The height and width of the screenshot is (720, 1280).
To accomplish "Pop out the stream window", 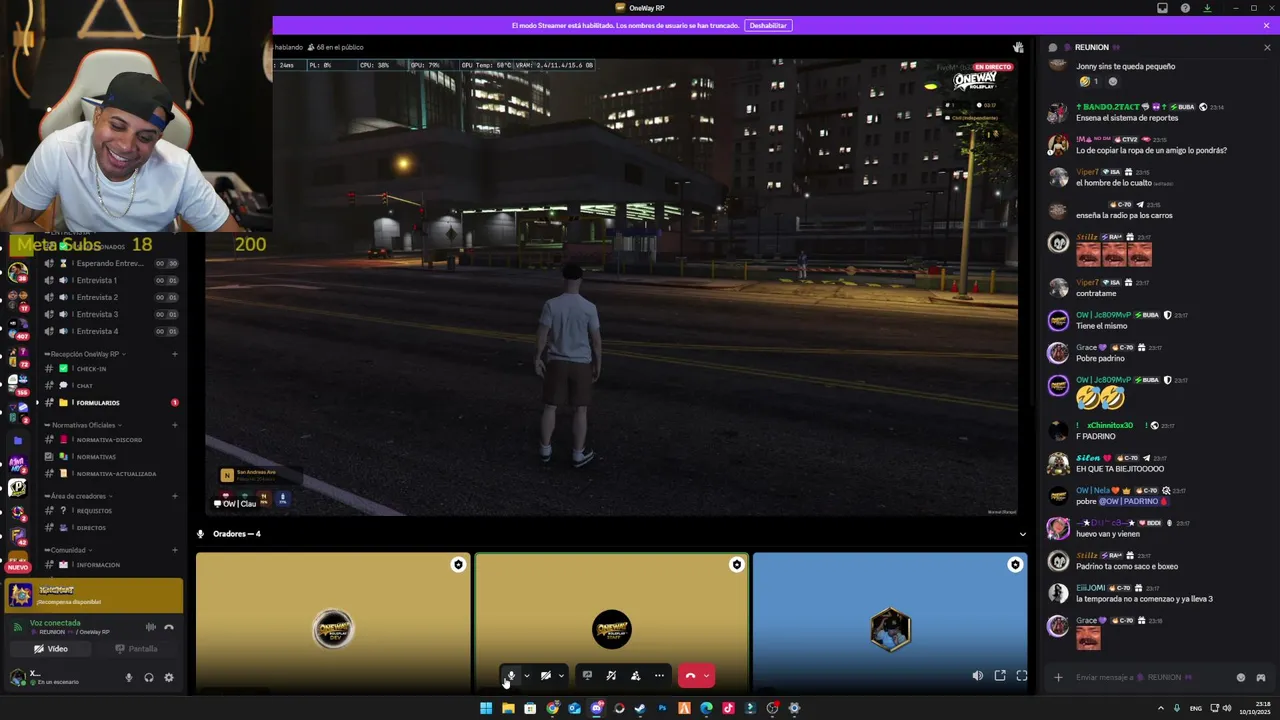I will [x=1000, y=676].
